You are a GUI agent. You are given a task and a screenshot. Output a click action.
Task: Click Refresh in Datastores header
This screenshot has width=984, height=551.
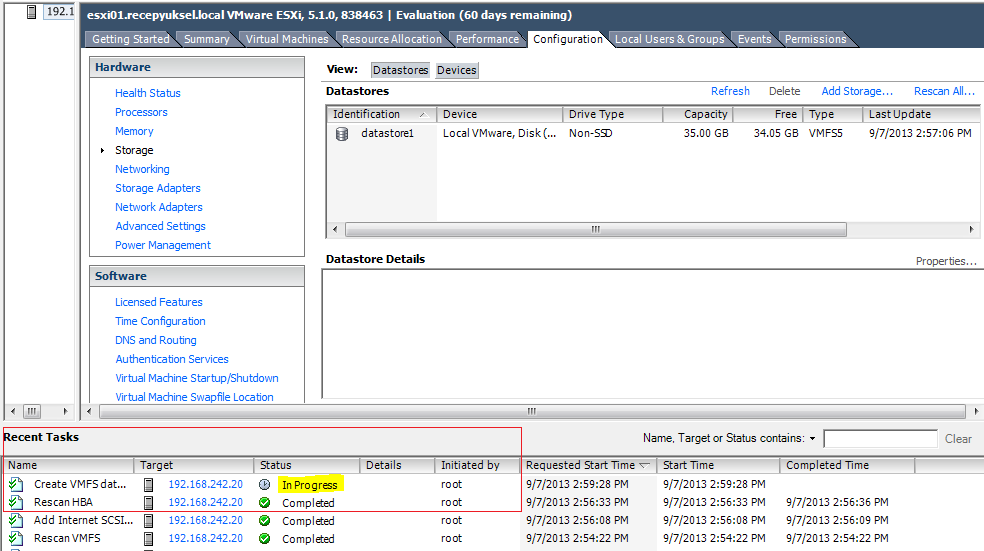tap(730, 91)
